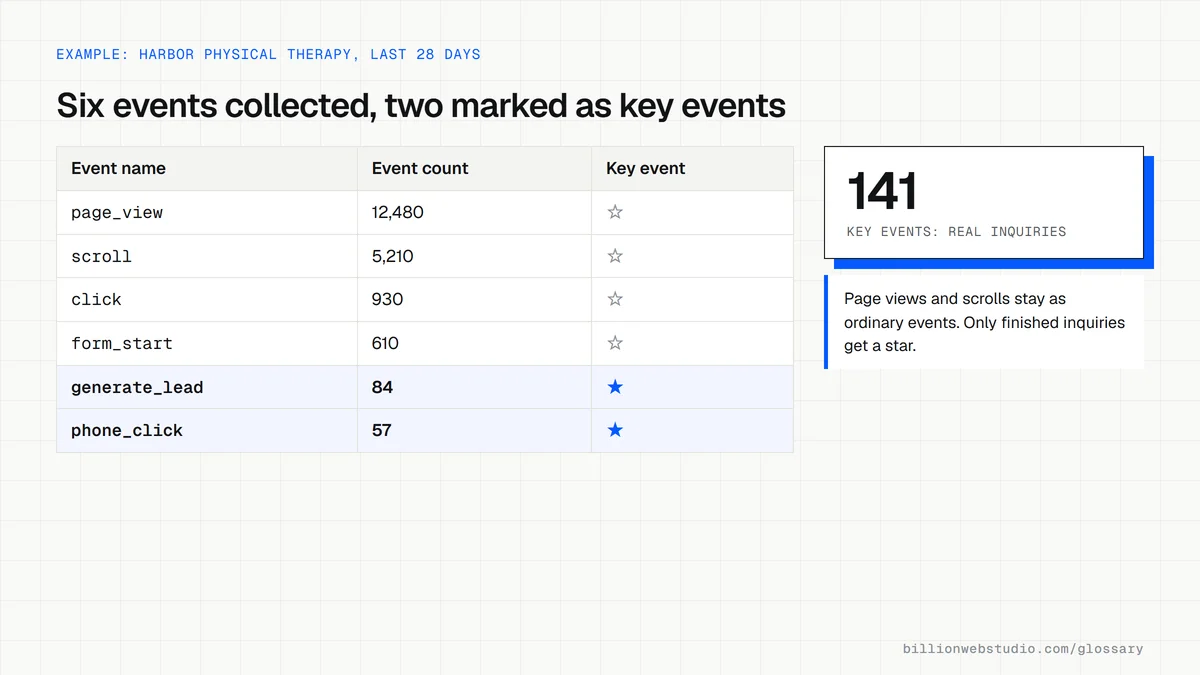Open the billionwebstudio.com/glossary link
The height and width of the screenshot is (675, 1200).
[1023, 649]
